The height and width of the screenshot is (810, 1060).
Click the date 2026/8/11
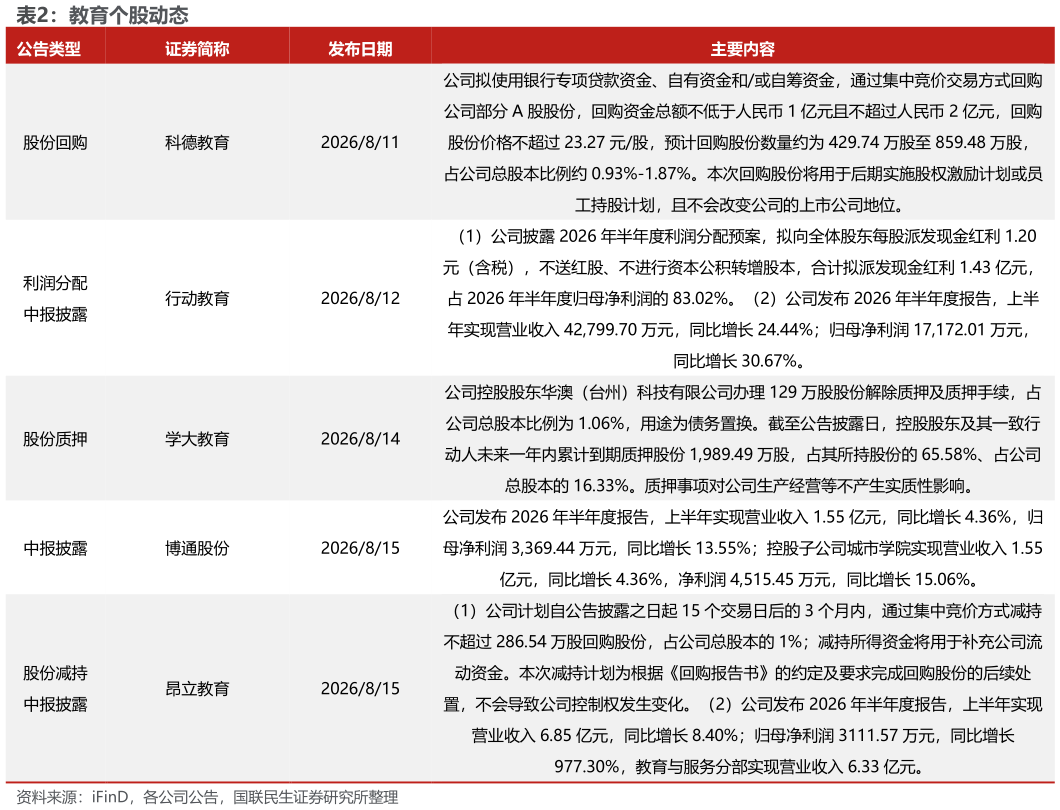click(360, 143)
